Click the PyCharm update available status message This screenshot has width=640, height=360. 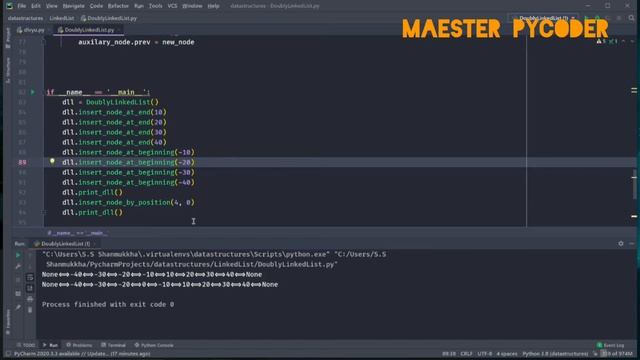82,354
